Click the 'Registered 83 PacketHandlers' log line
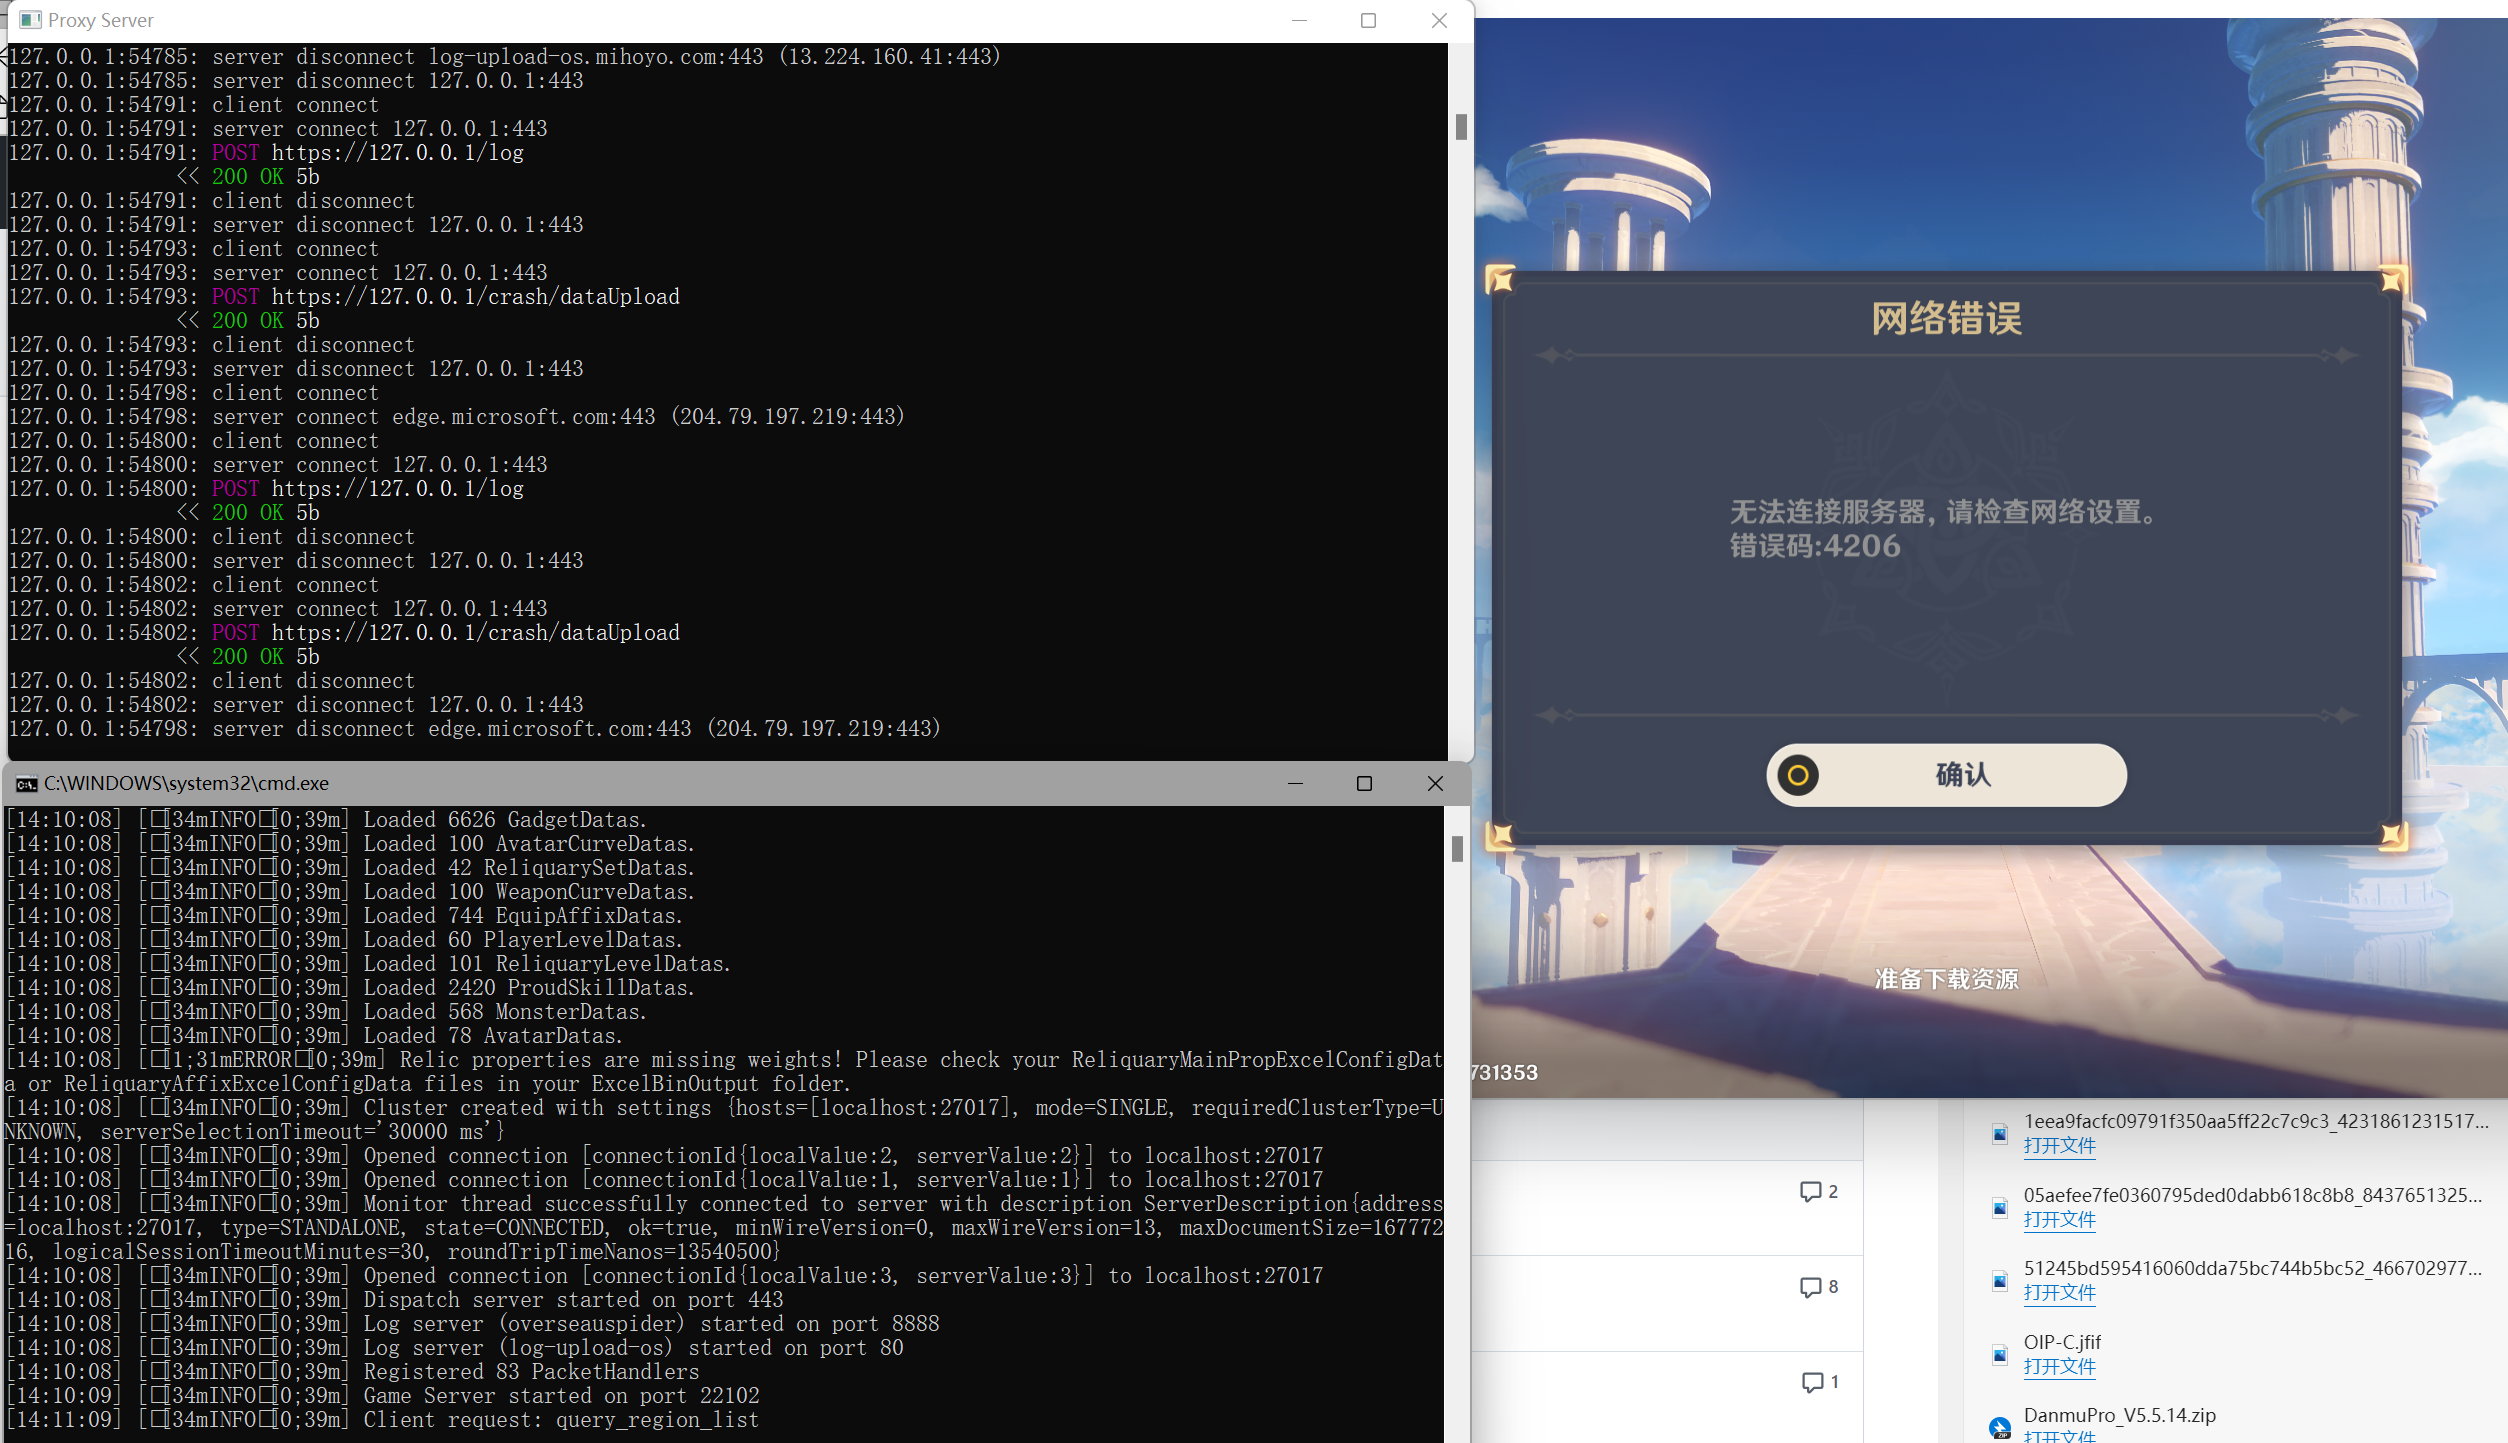This screenshot has width=2508, height=1443. click(352, 1372)
